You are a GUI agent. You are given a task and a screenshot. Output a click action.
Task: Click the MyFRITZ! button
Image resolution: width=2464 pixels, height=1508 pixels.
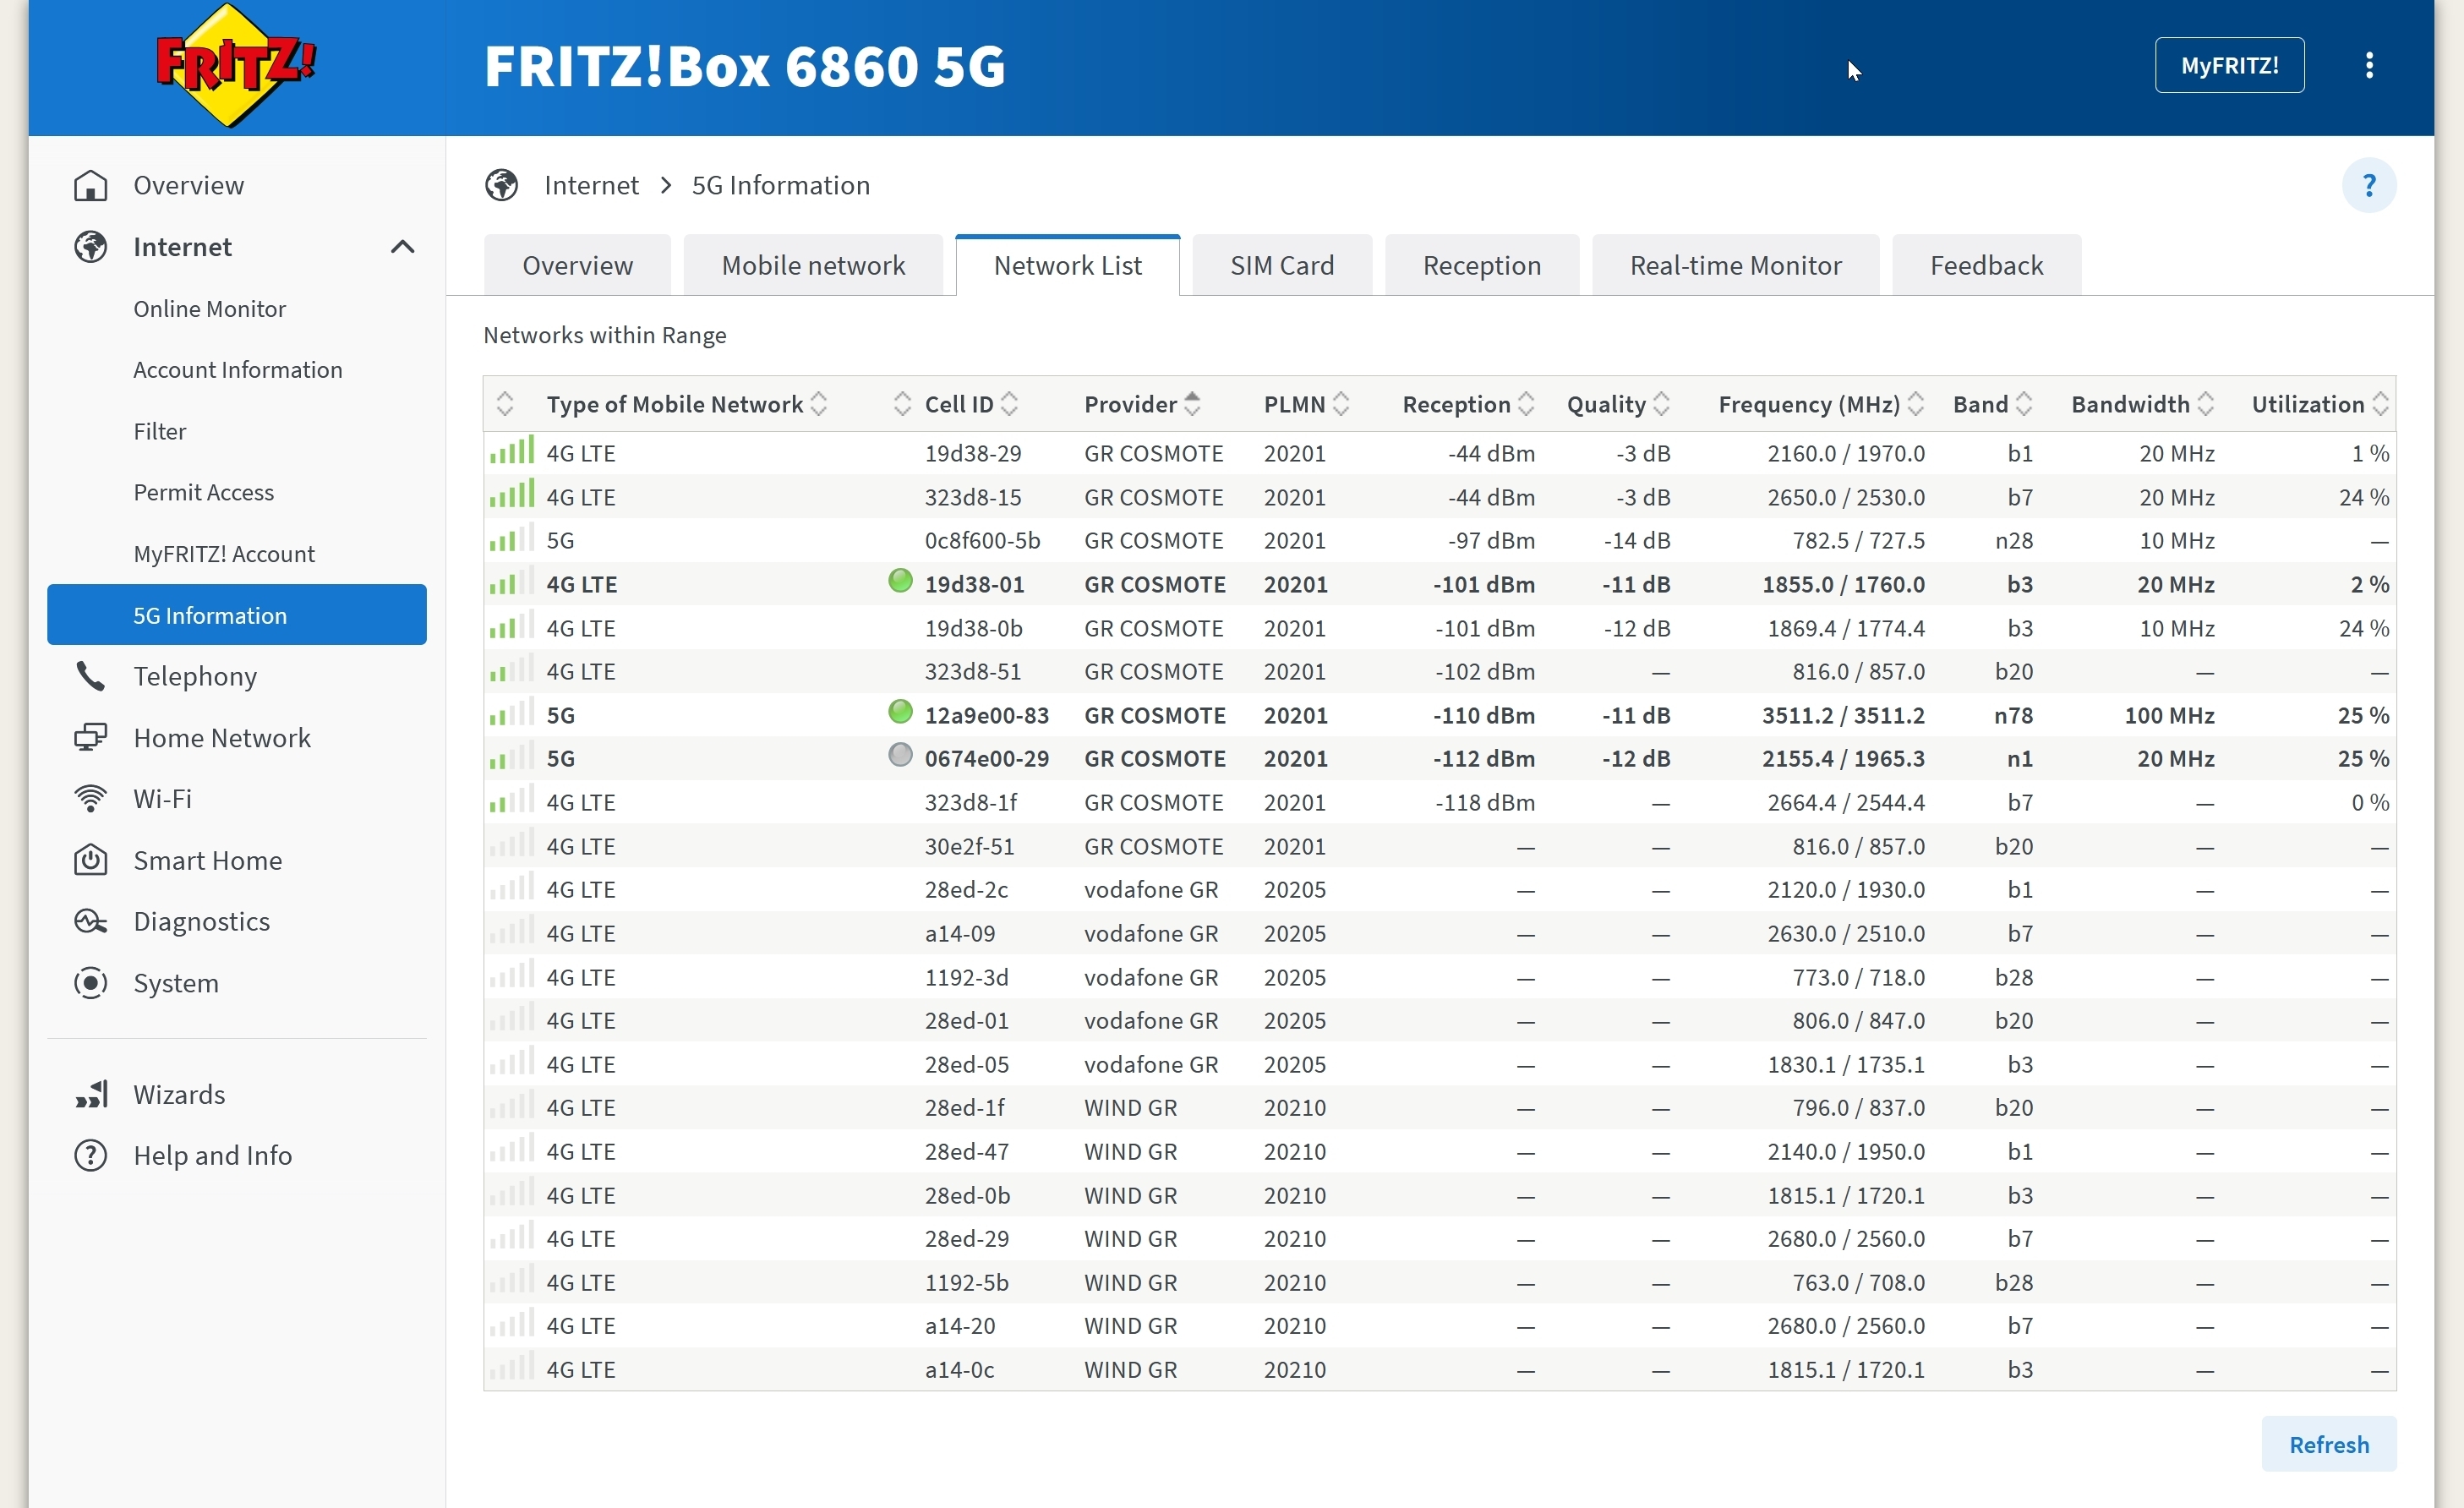(x=2229, y=66)
